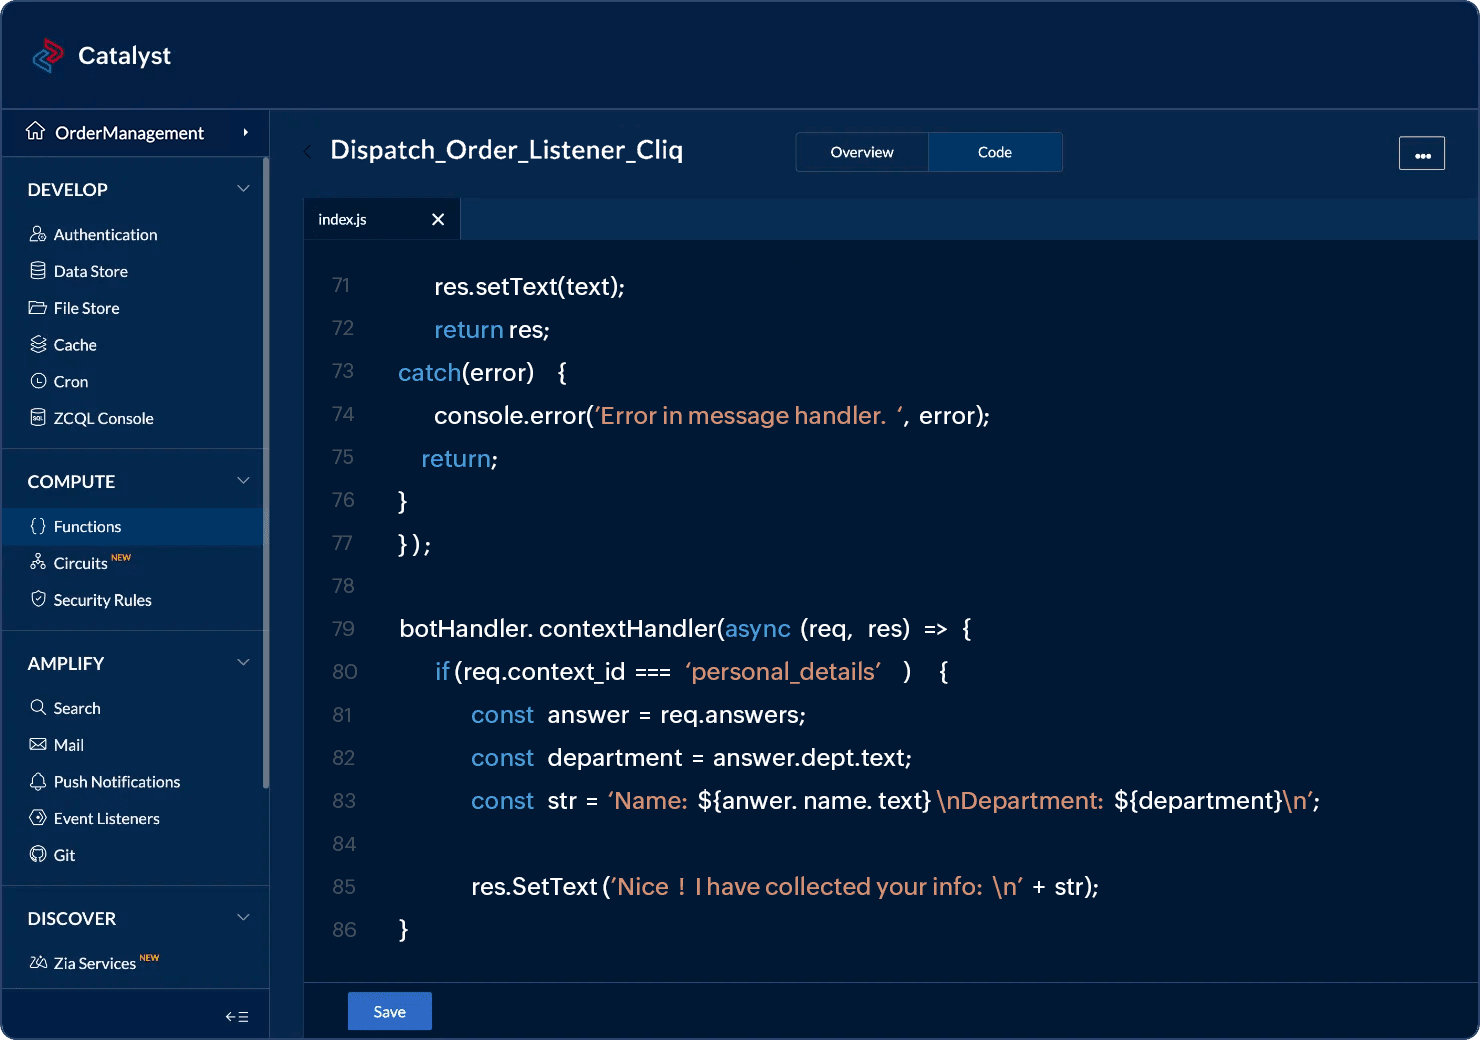The width and height of the screenshot is (1480, 1040).
Task: Open the three-dots more options button
Action: (1422, 153)
